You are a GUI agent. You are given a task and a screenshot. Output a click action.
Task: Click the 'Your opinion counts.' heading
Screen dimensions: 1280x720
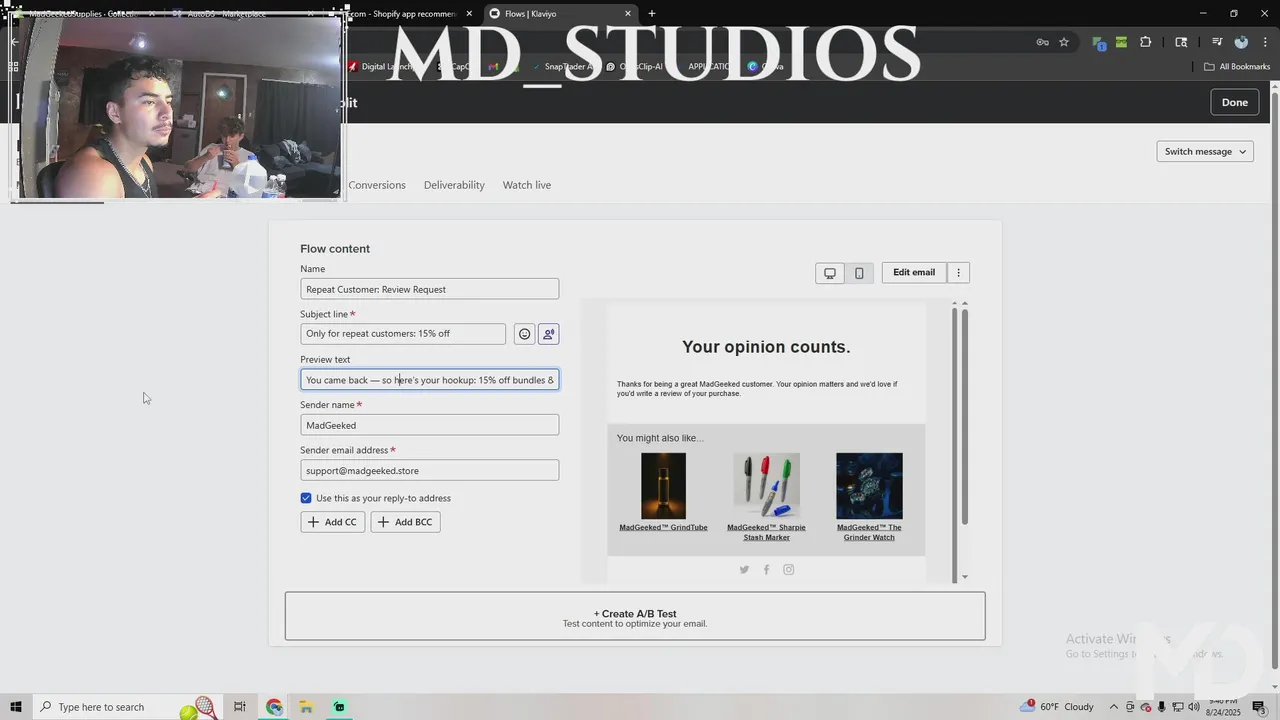pyautogui.click(x=766, y=347)
